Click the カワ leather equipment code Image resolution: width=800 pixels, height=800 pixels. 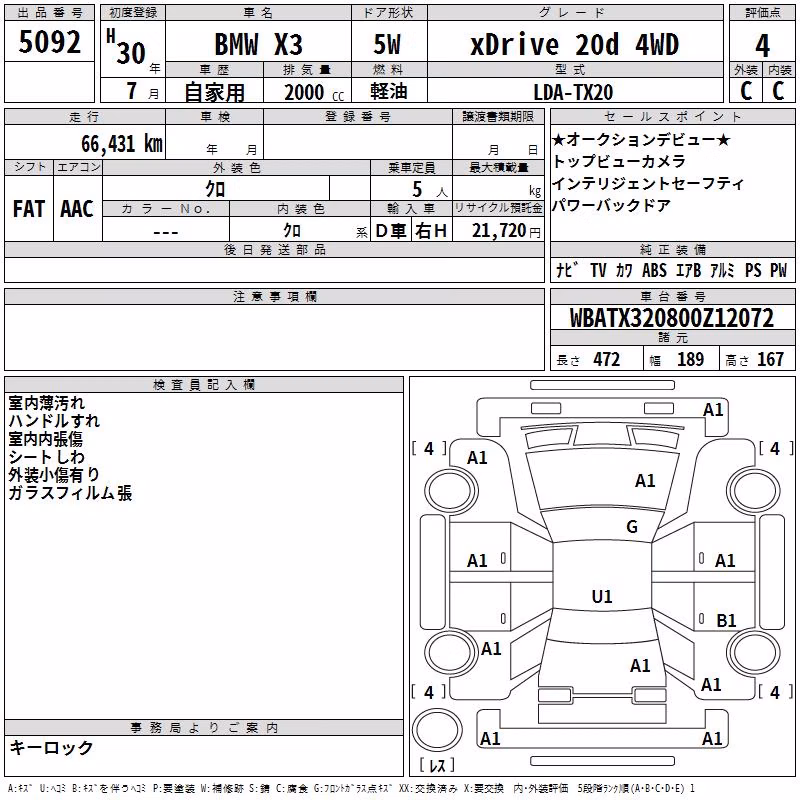[x=624, y=270]
